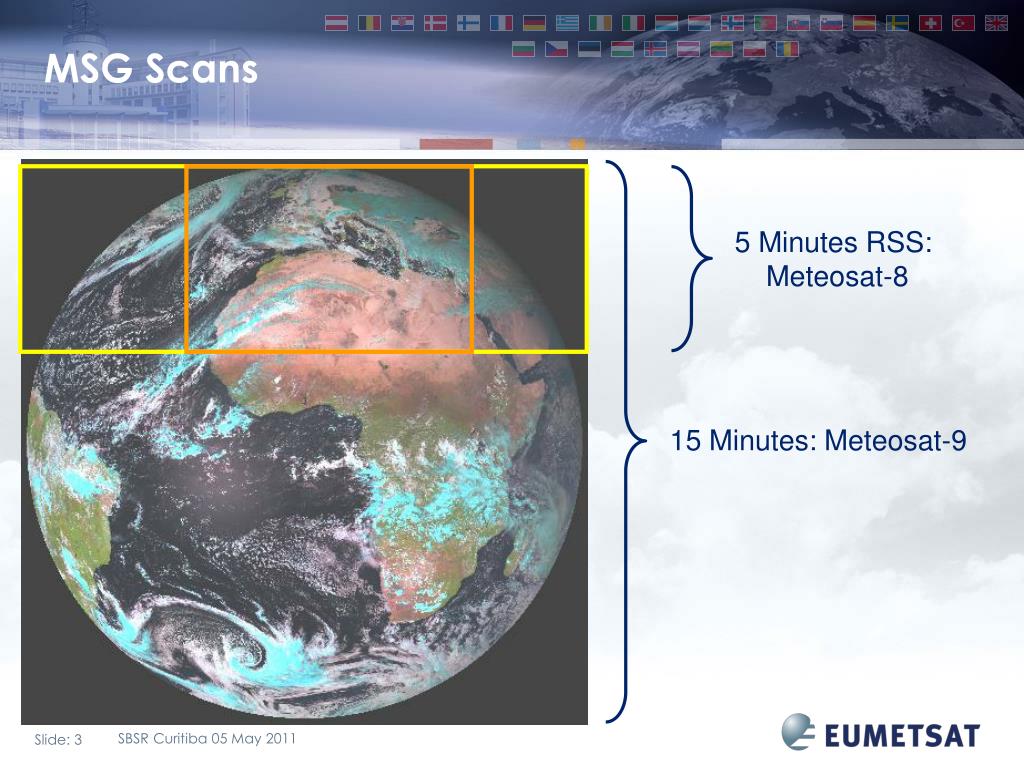Viewport: 1024px width, 768px height.
Task: Click the Ireland flag icon
Action: [600, 24]
